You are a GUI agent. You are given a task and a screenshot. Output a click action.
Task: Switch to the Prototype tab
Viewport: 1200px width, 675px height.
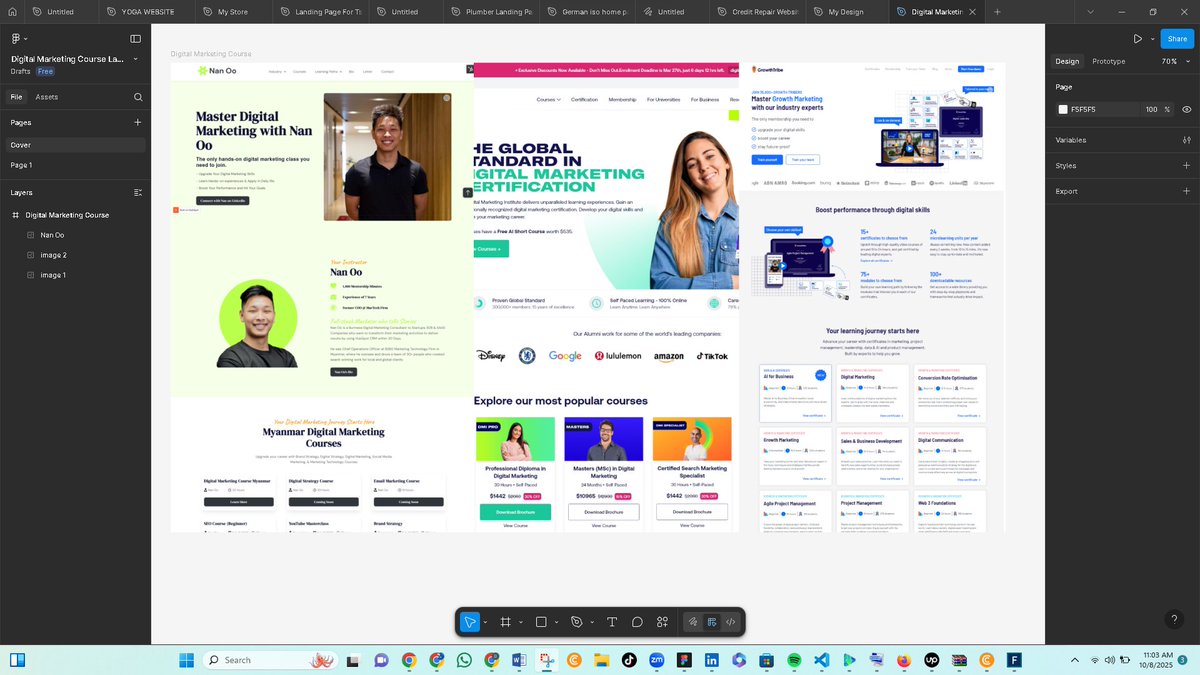point(1108,61)
